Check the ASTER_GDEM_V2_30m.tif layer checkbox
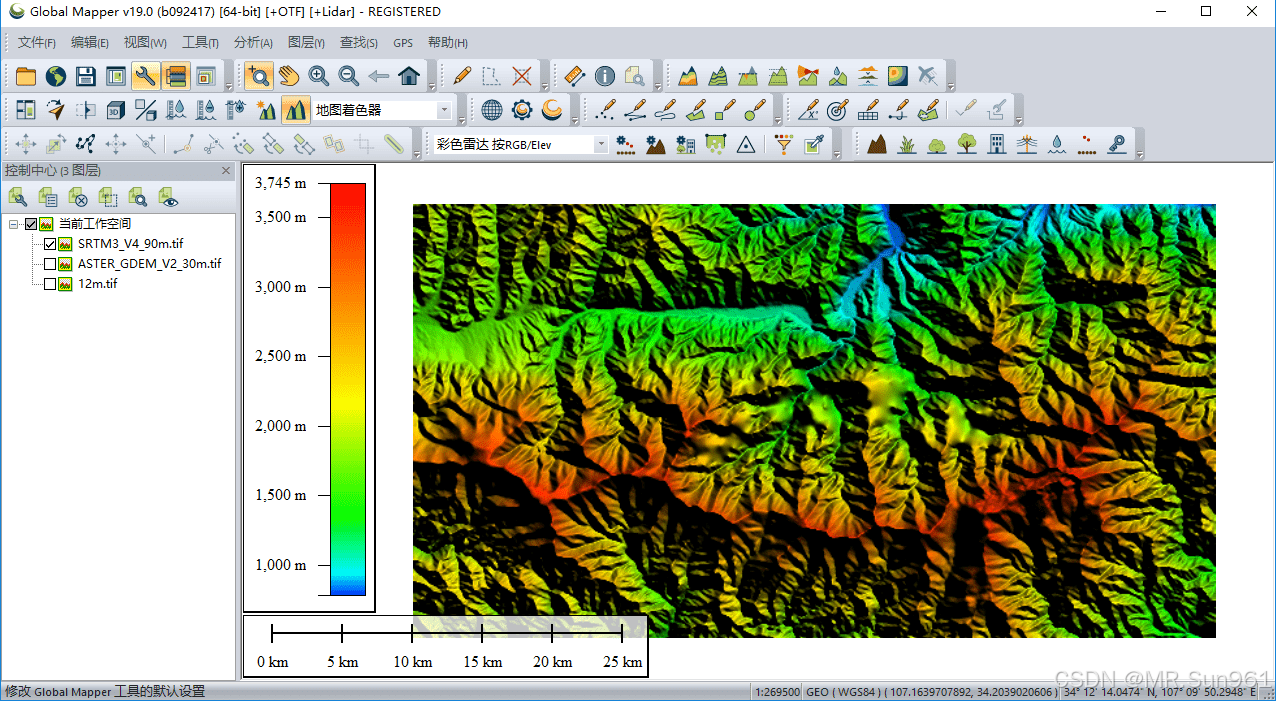The image size is (1276, 701). tap(50, 264)
